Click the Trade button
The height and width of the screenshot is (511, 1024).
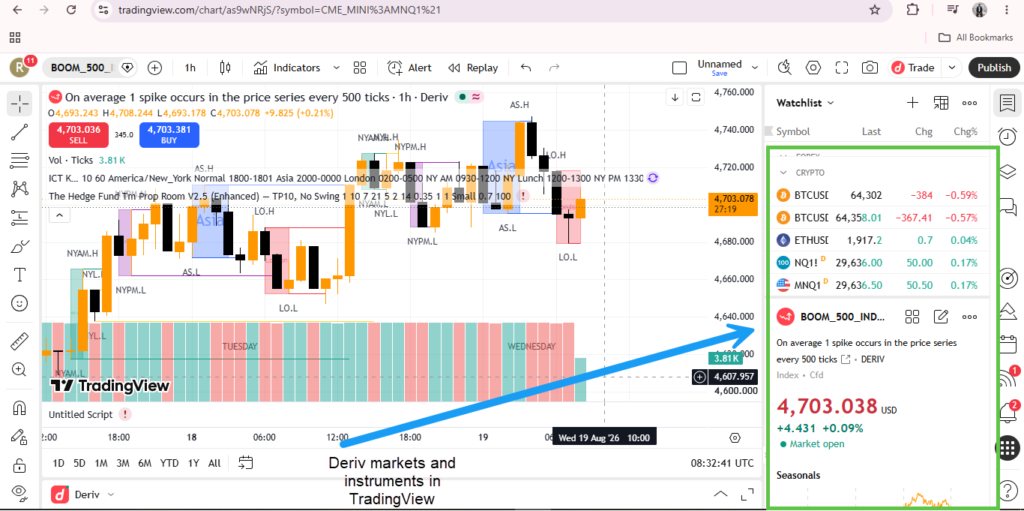tap(914, 67)
